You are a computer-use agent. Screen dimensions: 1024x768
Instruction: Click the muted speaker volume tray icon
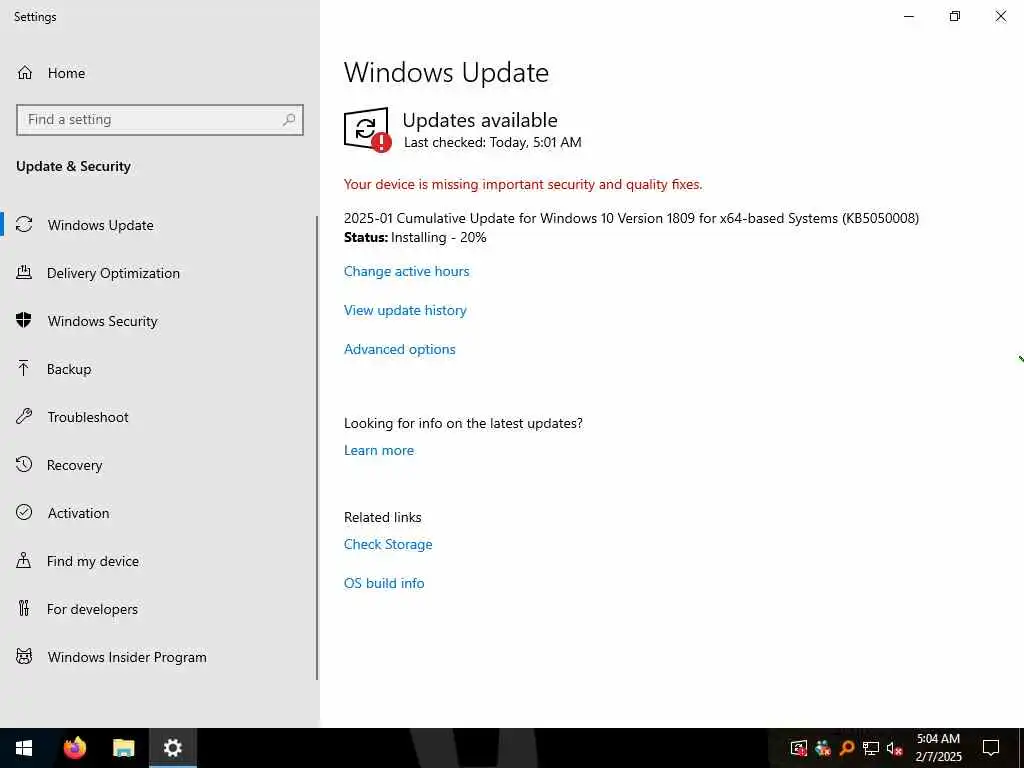tap(894, 748)
